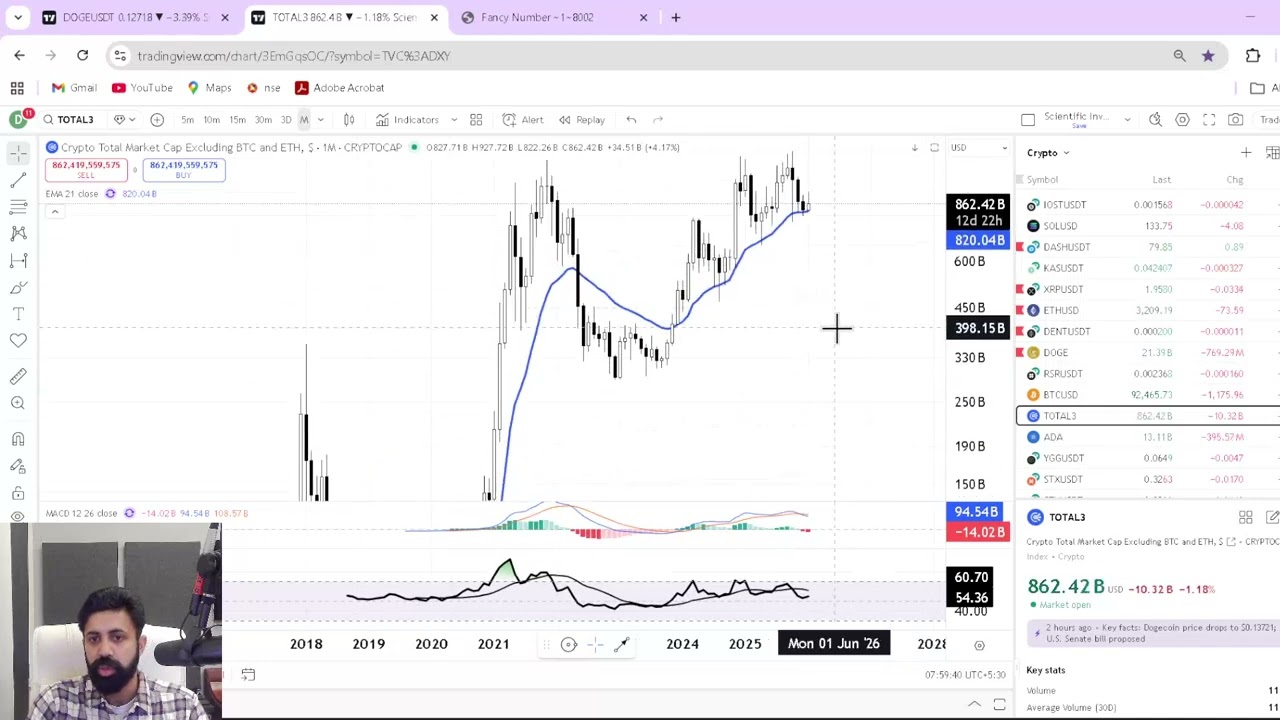Select the ruler measure tool

point(18,376)
